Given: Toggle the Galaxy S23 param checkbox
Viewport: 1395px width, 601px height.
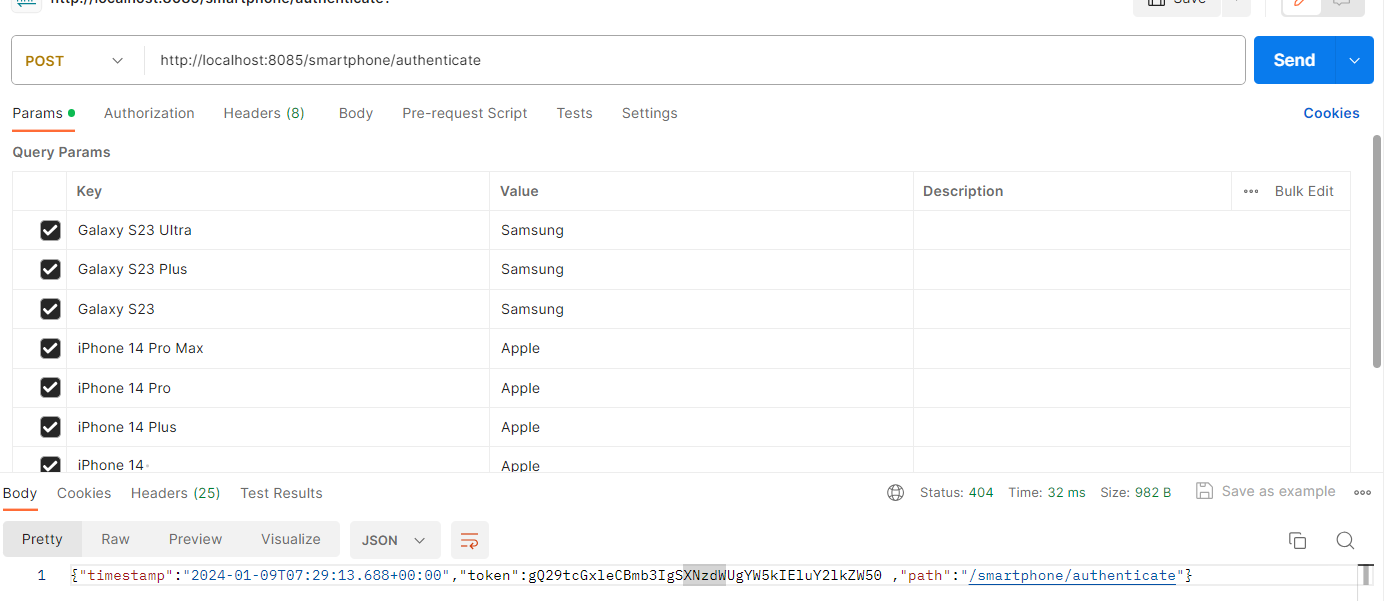Looking at the screenshot, I should pyautogui.click(x=50, y=309).
